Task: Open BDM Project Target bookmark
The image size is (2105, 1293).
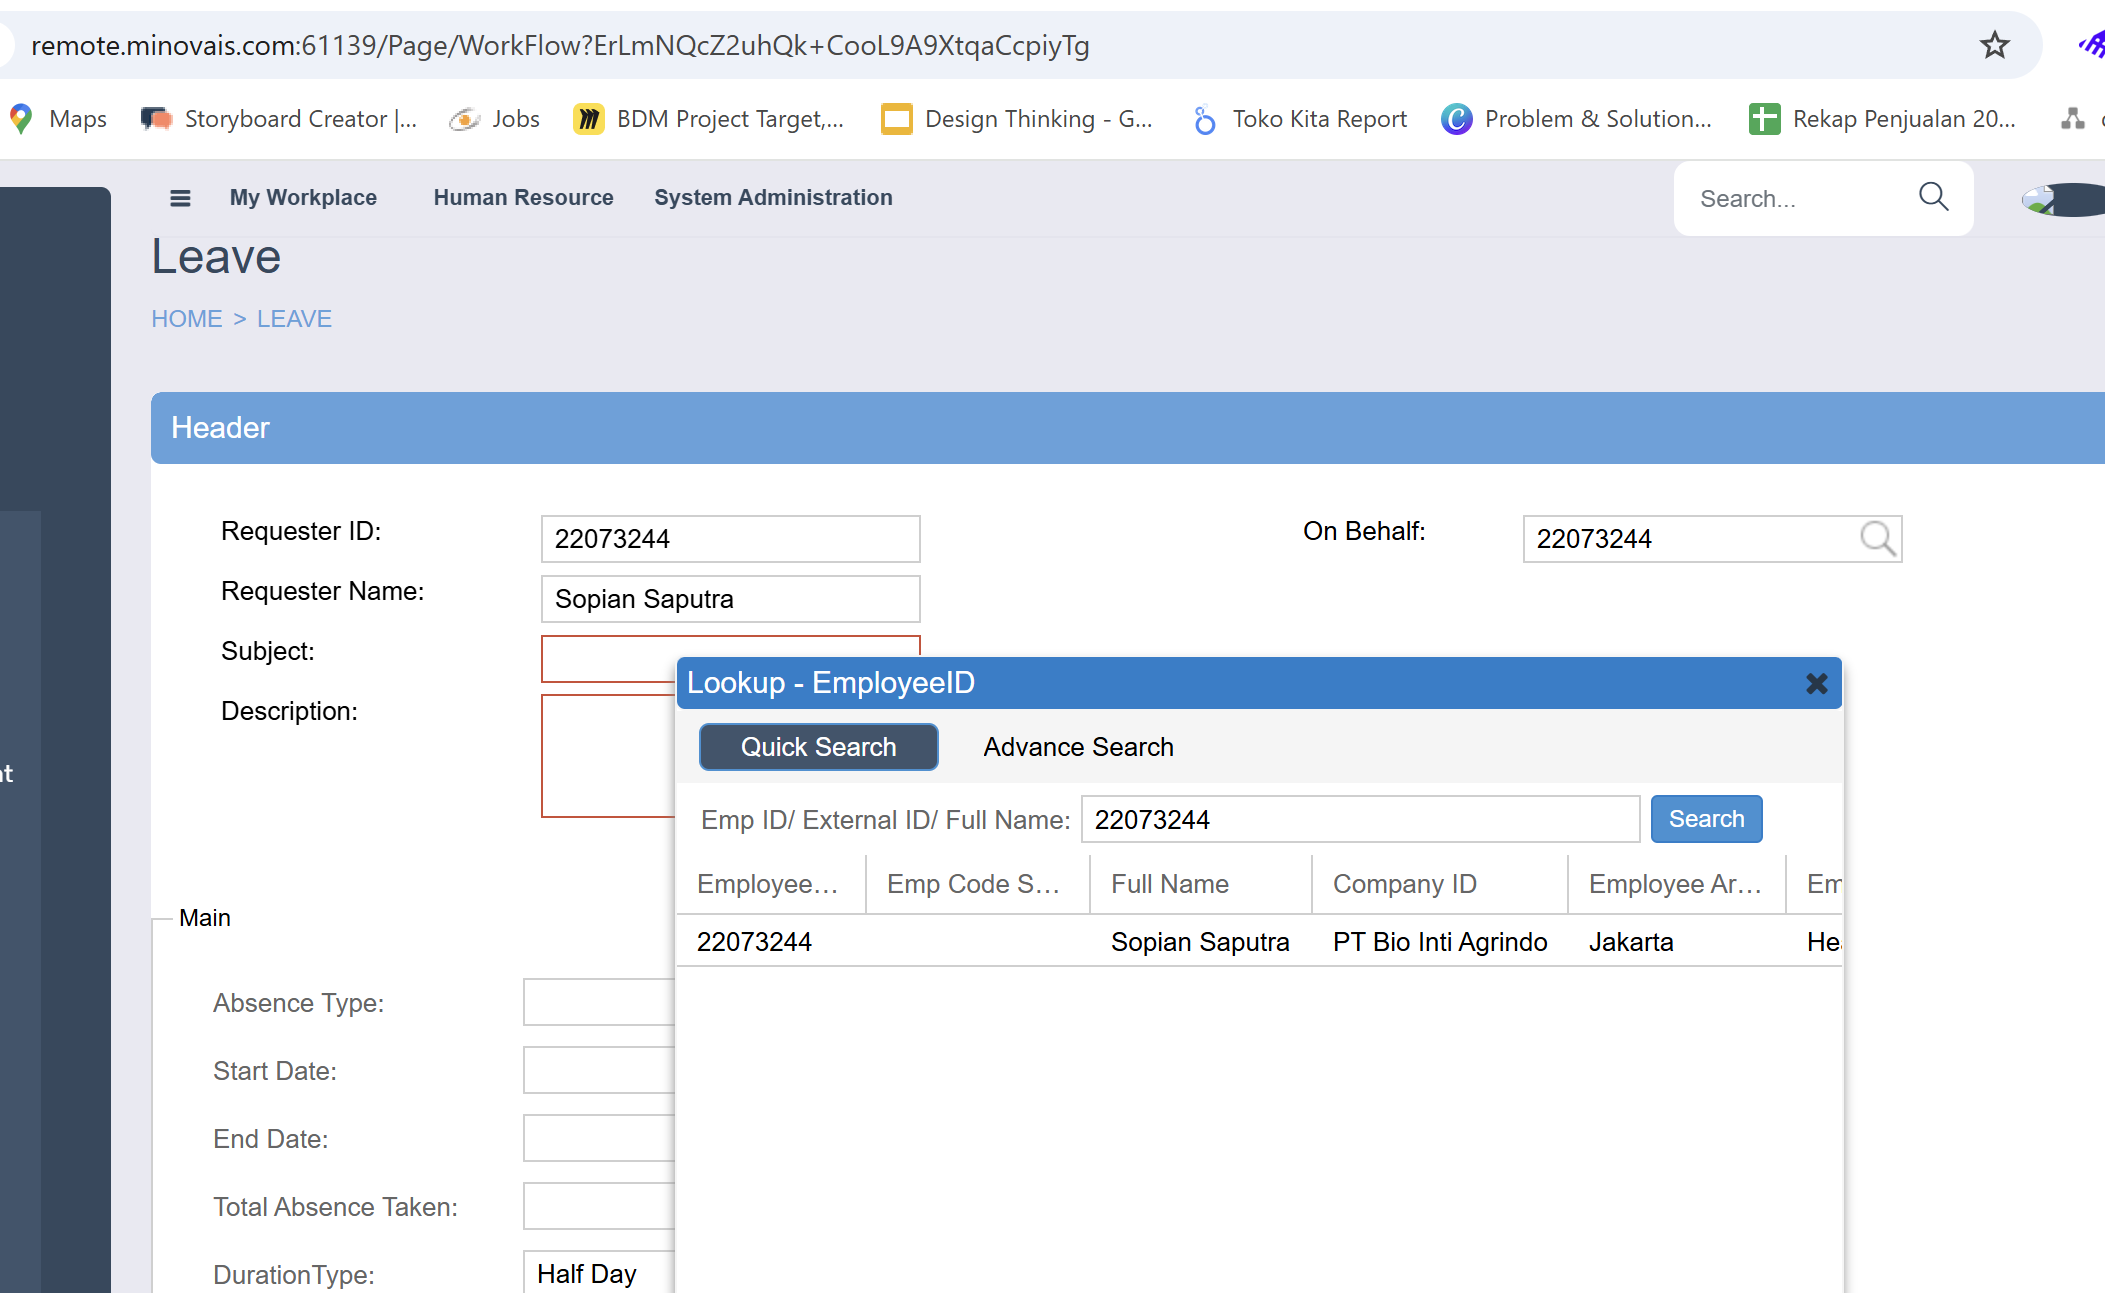Action: click(x=709, y=119)
